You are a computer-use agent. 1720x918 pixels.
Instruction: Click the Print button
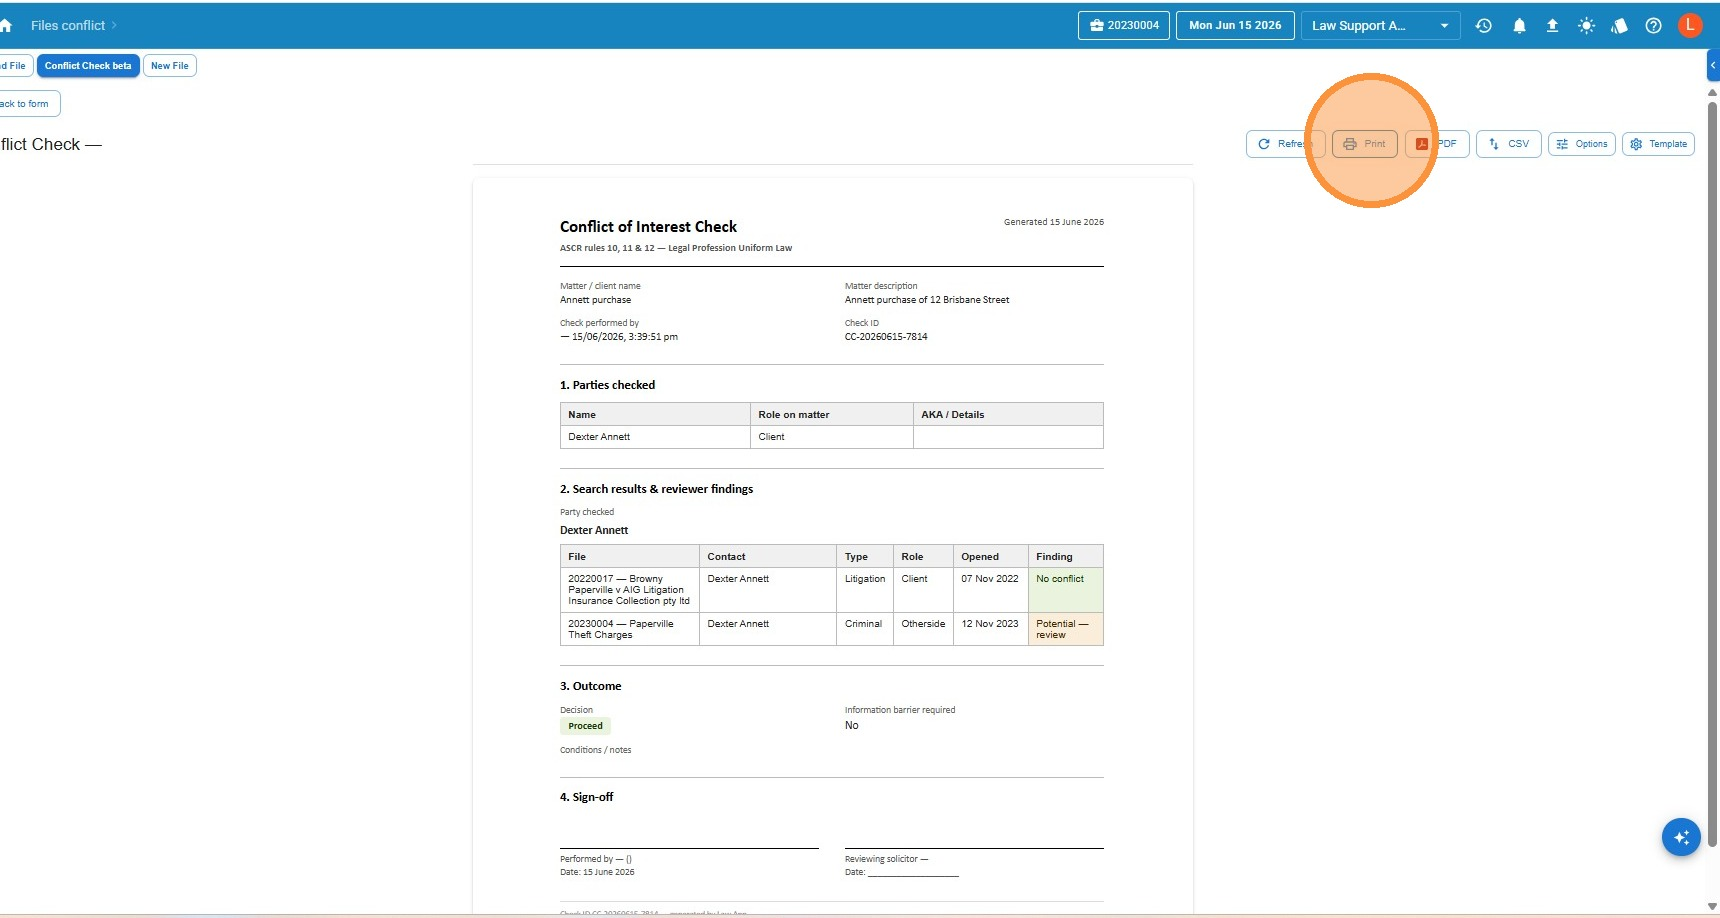pyautogui.click(x=1365, y=144)
